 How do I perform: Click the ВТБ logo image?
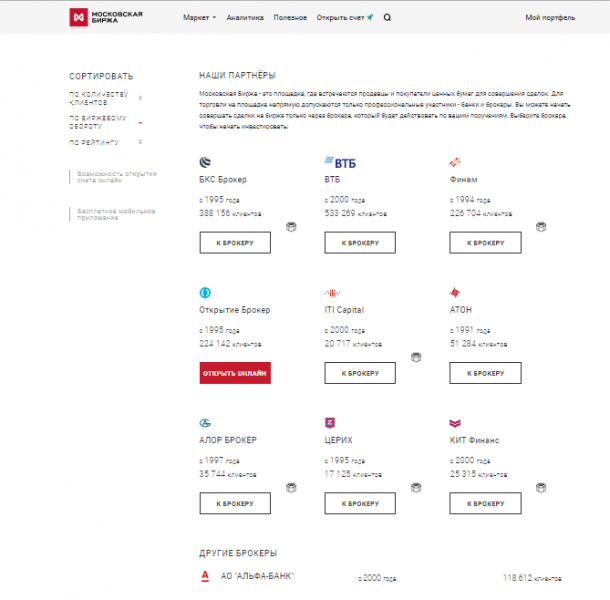(x=340, y=162)
